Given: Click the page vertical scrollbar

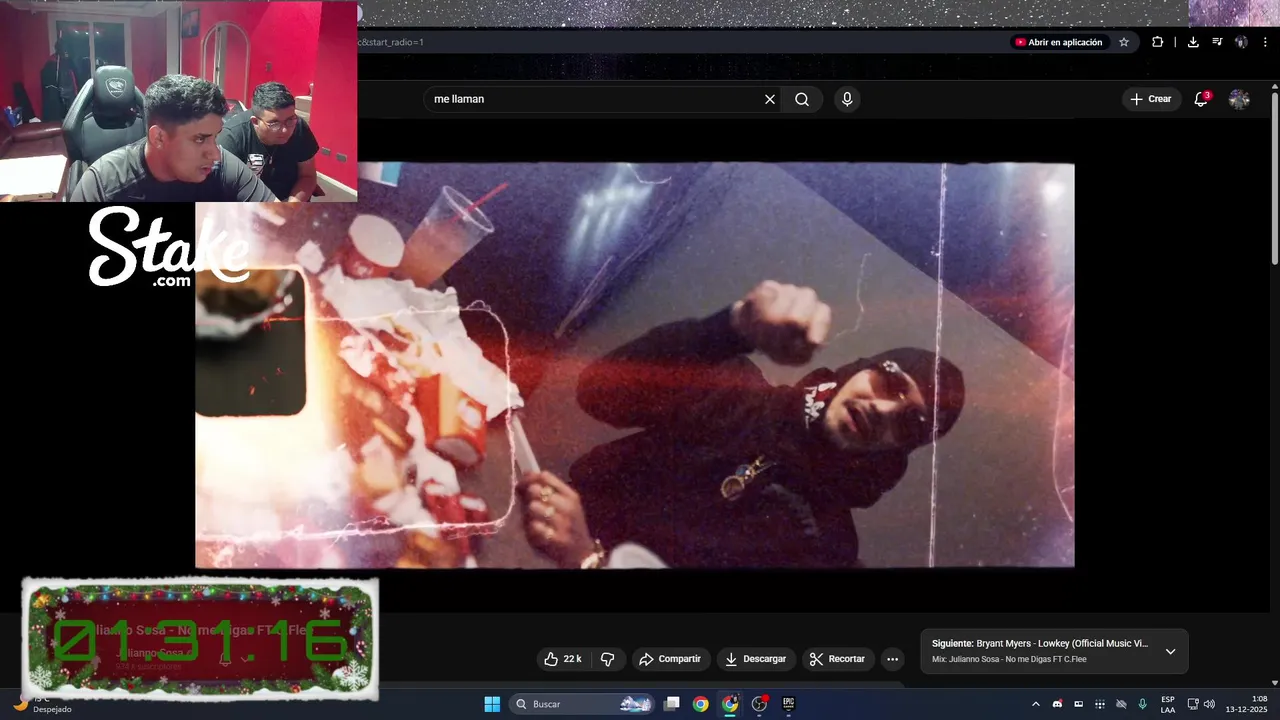Looking at the screenshot, I should 1274,180.
